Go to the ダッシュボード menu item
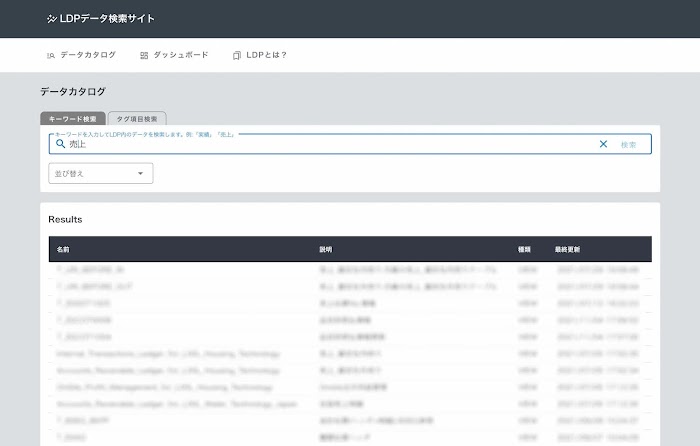This screenshot has height=446, width=700. pyautogui.click(x=181, y=55)
